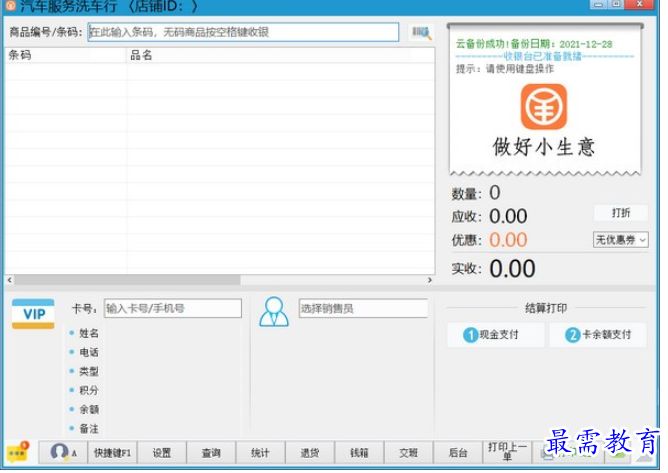Open the yellow message notification icon
The width and height of the screenshot is (668, 473).
(x=17, y=452)
